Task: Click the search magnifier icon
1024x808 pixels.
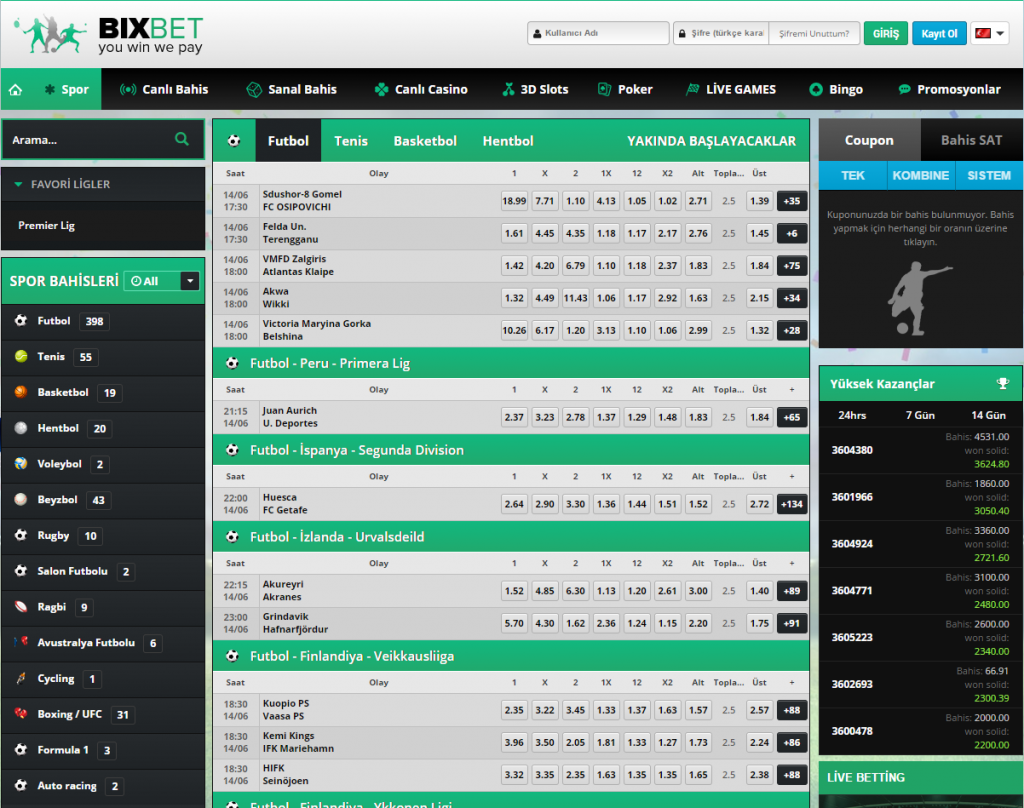Action: (x=182, y=139)
